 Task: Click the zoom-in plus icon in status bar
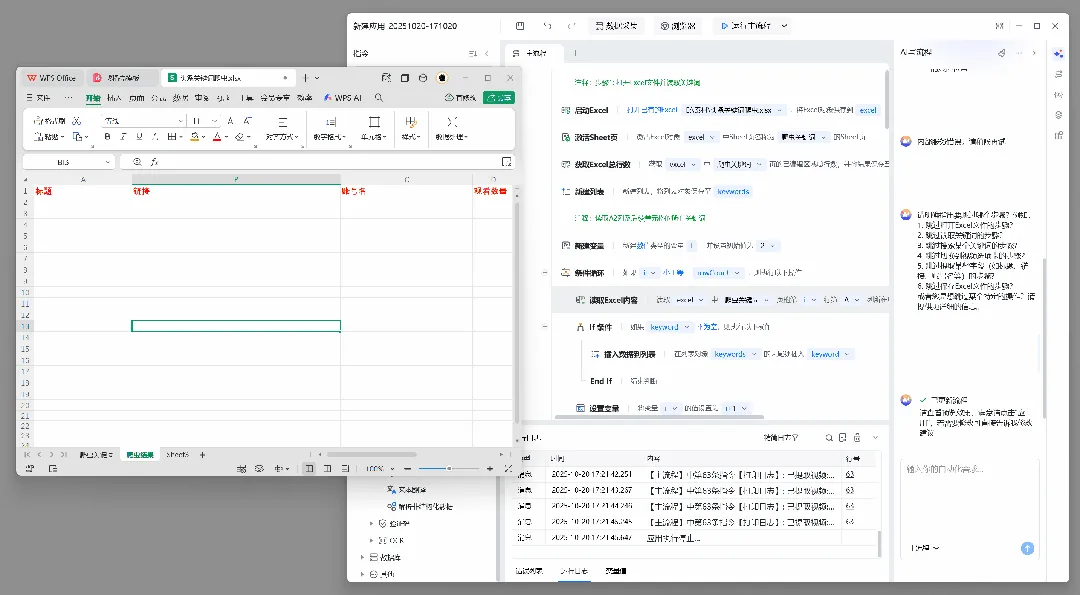click(490, 468)
